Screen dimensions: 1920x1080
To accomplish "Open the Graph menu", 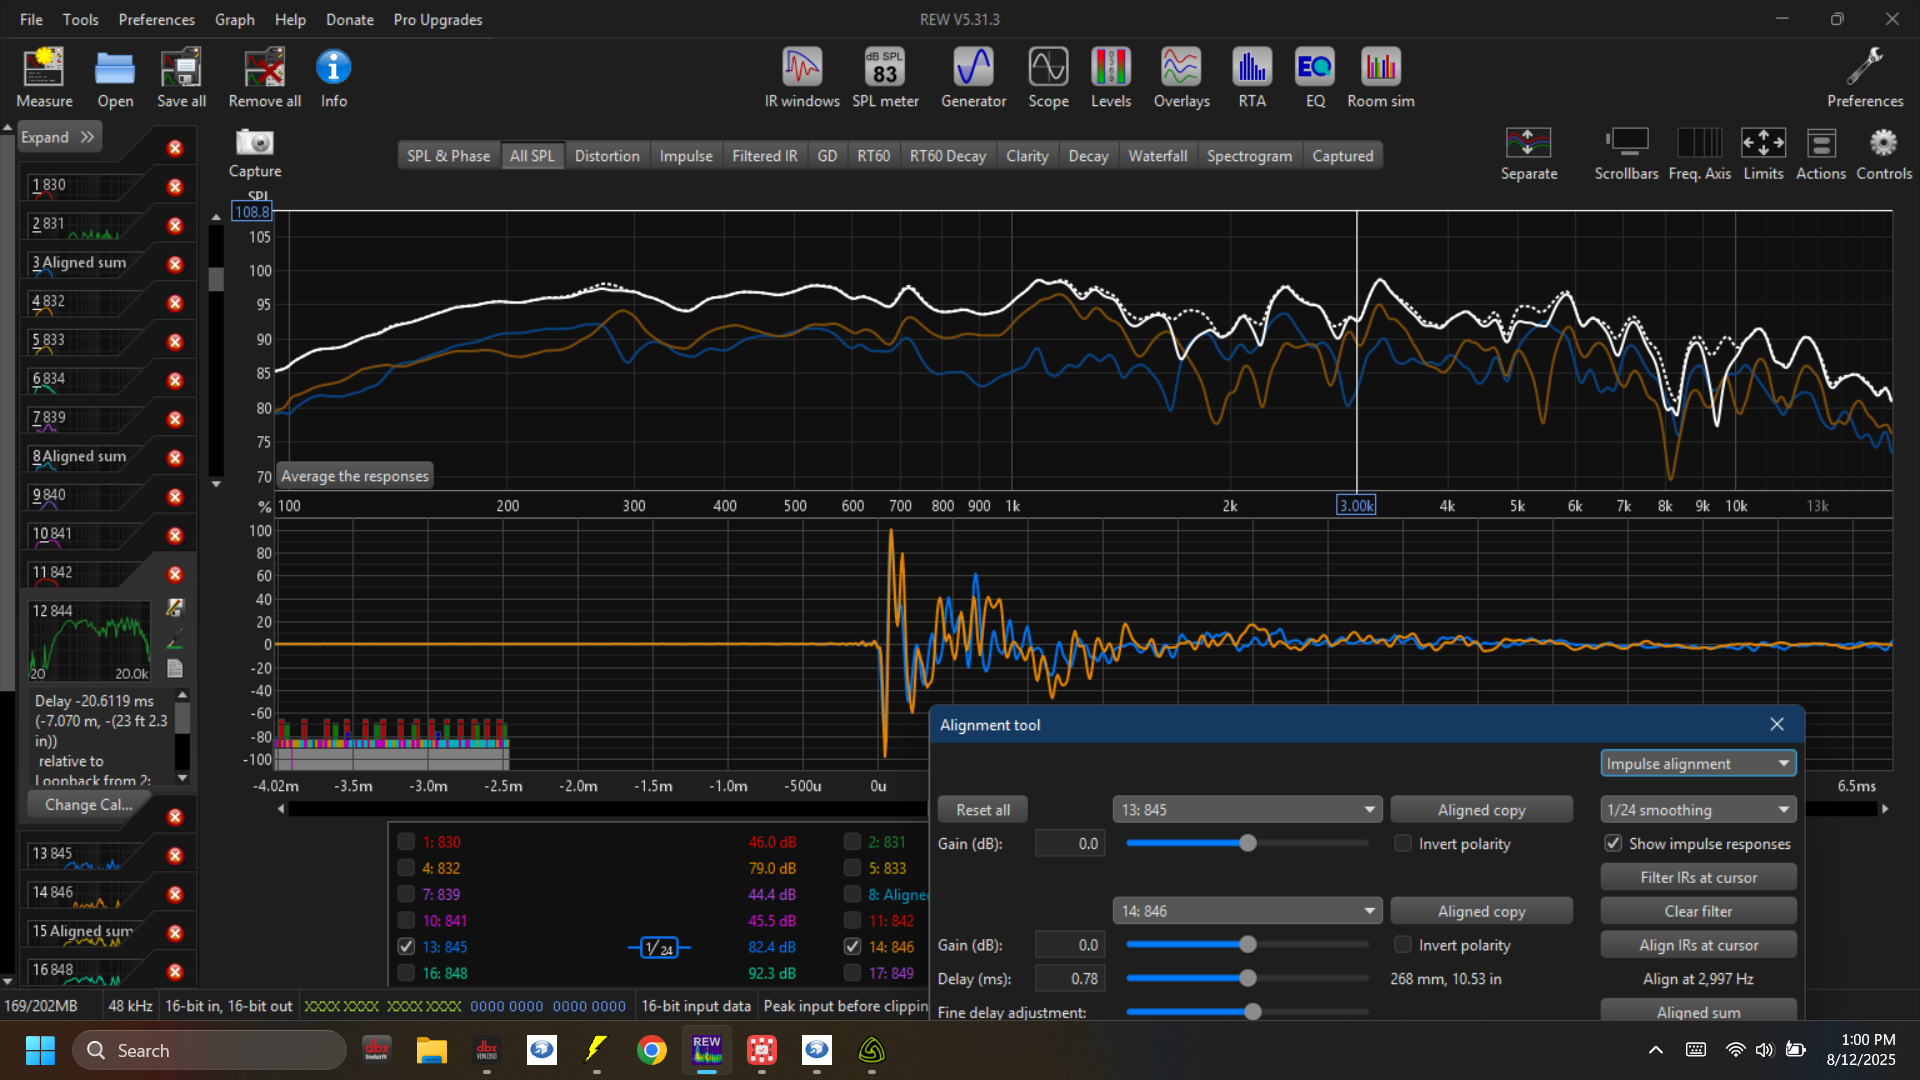I will [234, 19].
